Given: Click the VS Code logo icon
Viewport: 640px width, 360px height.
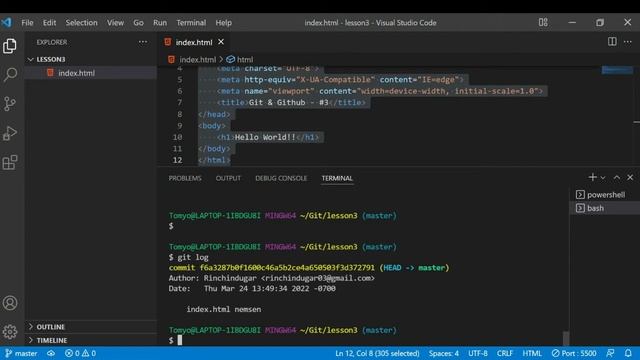Looking at the screenshot, I should [6, 22].
